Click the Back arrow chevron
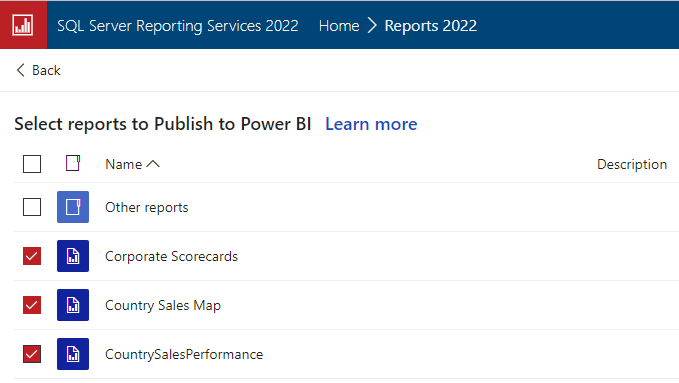Image resolution: width=679 pixels, height=383 pixels. (x=20, y=70)
